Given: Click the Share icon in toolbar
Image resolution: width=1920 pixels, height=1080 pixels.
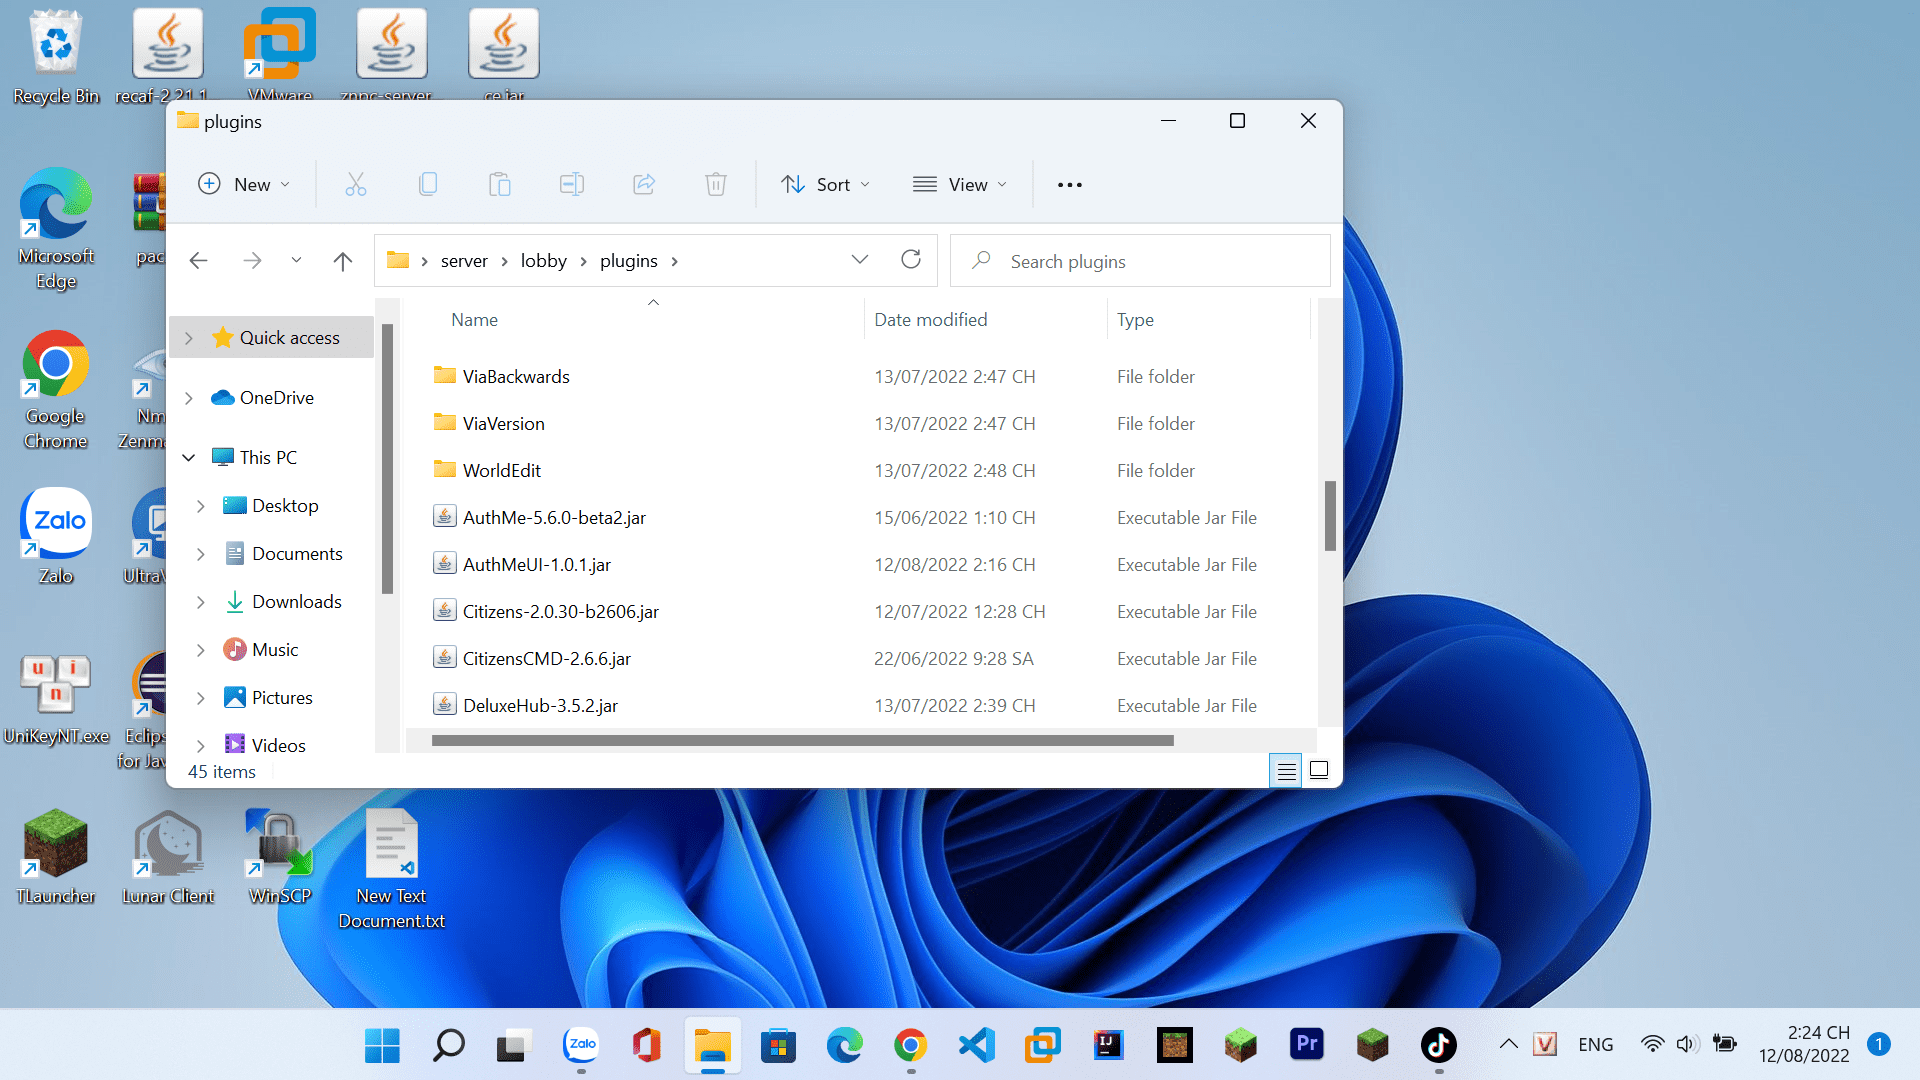Looking at the screenshot, I should [x=644, y=184].
